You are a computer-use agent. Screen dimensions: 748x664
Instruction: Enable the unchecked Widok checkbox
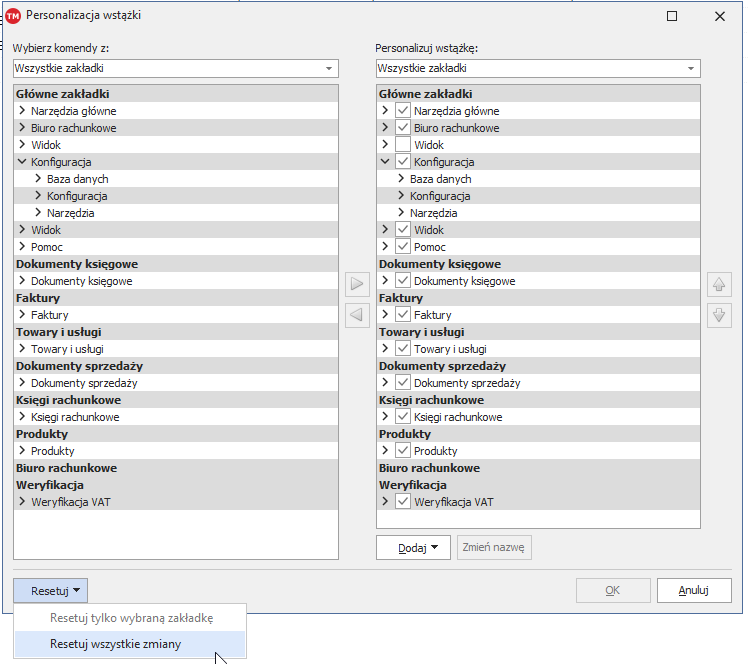tap(403, 145)
